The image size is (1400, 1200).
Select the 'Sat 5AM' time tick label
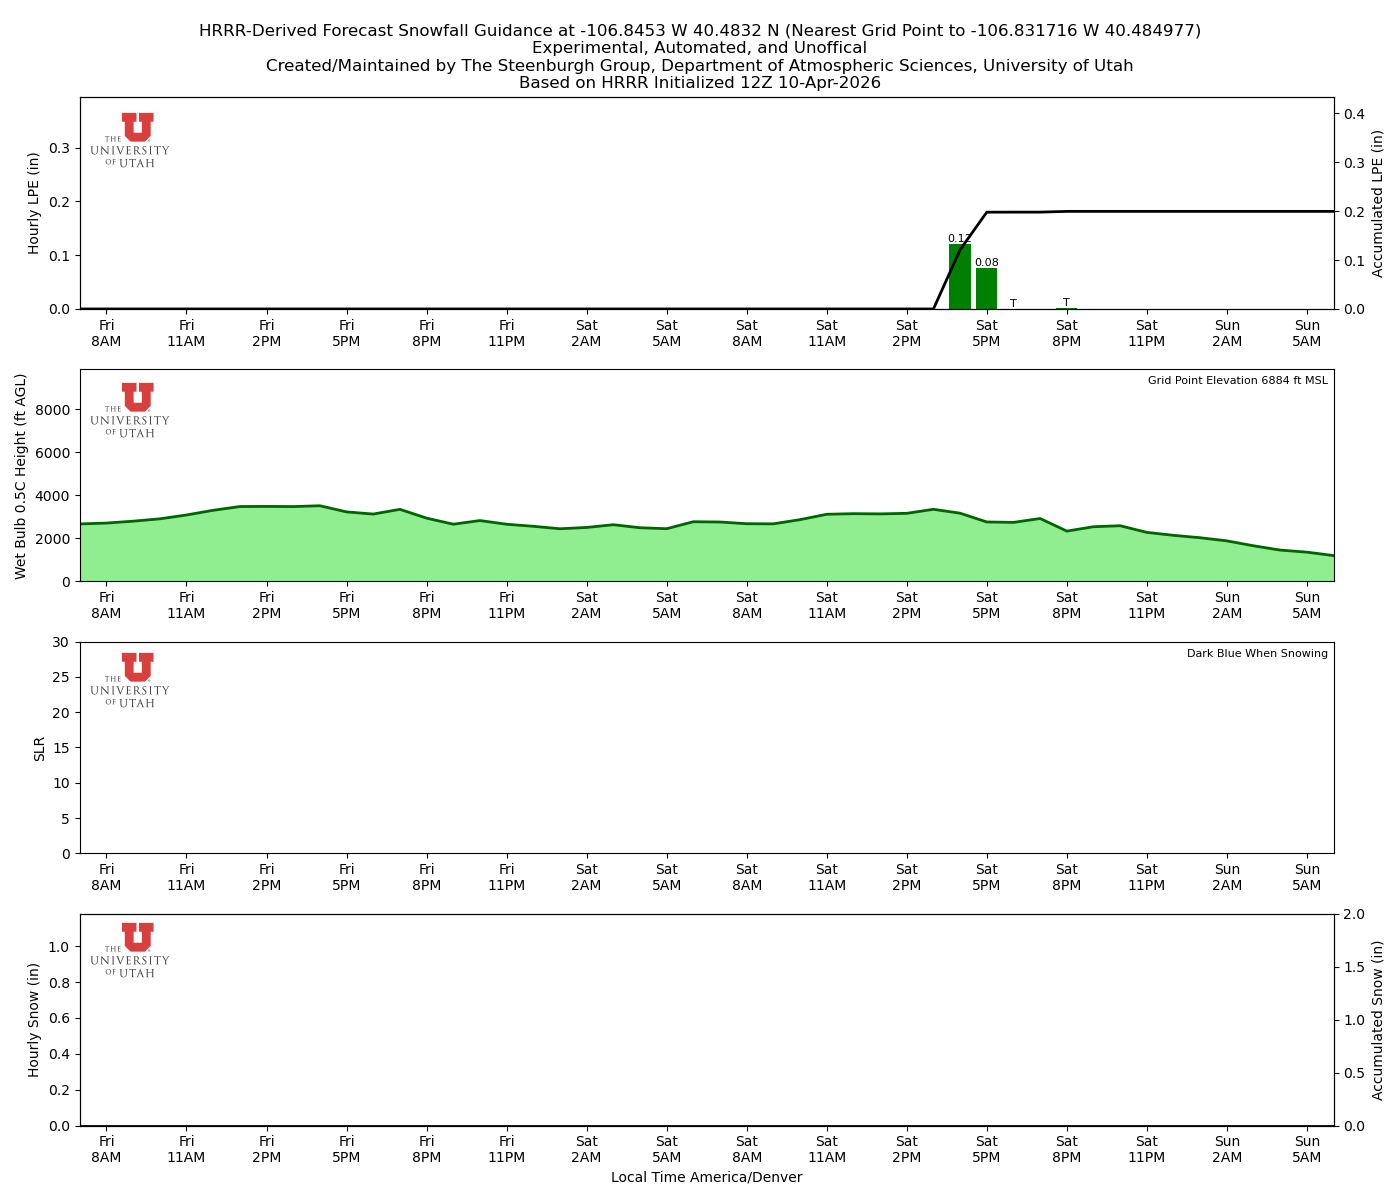click(x=667, y=332)
